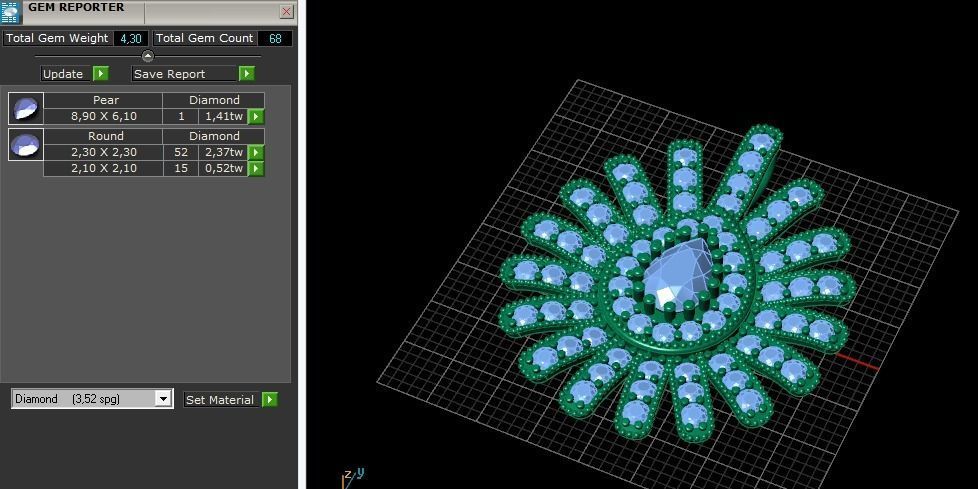Click green arrow on the 0,52tw row
Screen dimensions: 978x489
pos(256,168)
